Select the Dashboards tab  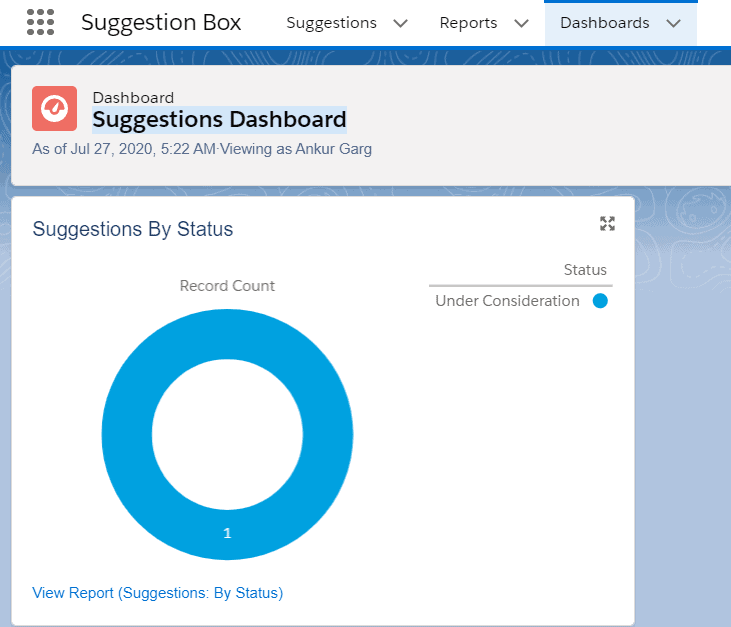point(605,23)
